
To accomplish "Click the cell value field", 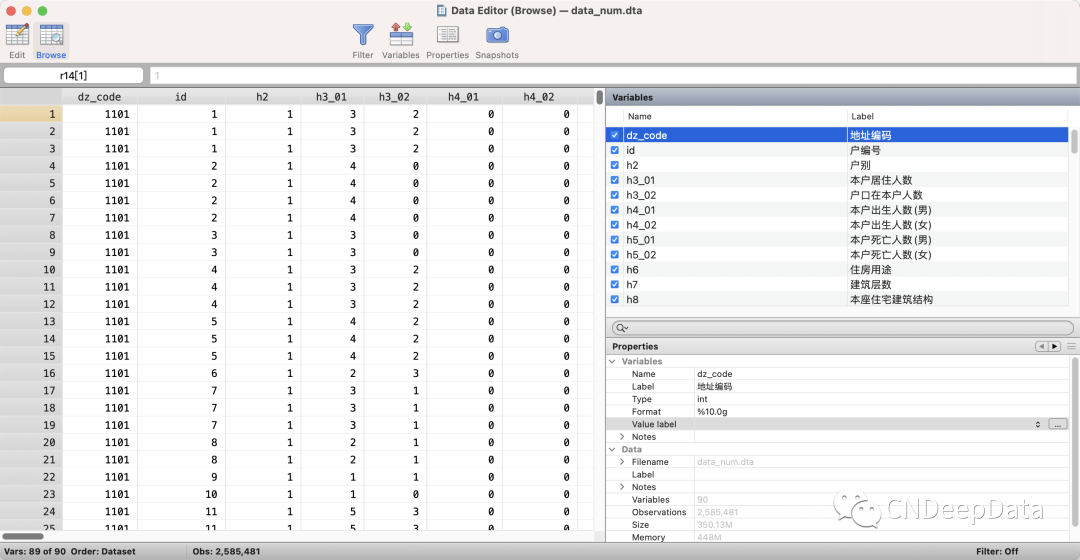I will coord(613,75).
